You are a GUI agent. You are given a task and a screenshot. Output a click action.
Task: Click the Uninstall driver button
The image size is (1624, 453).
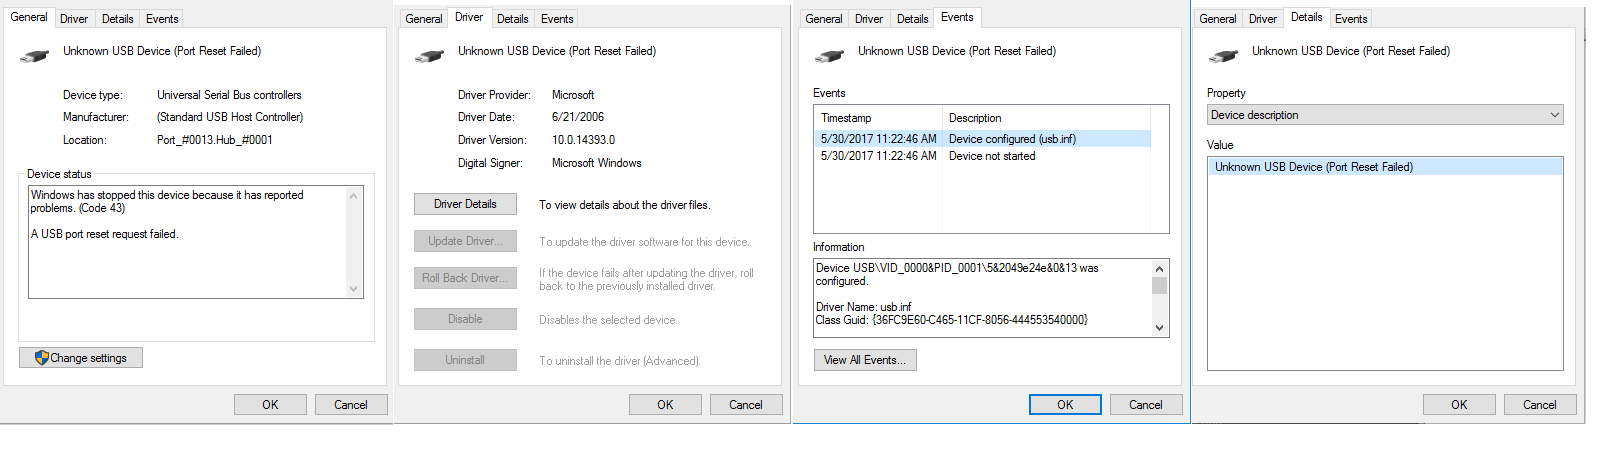465,360
